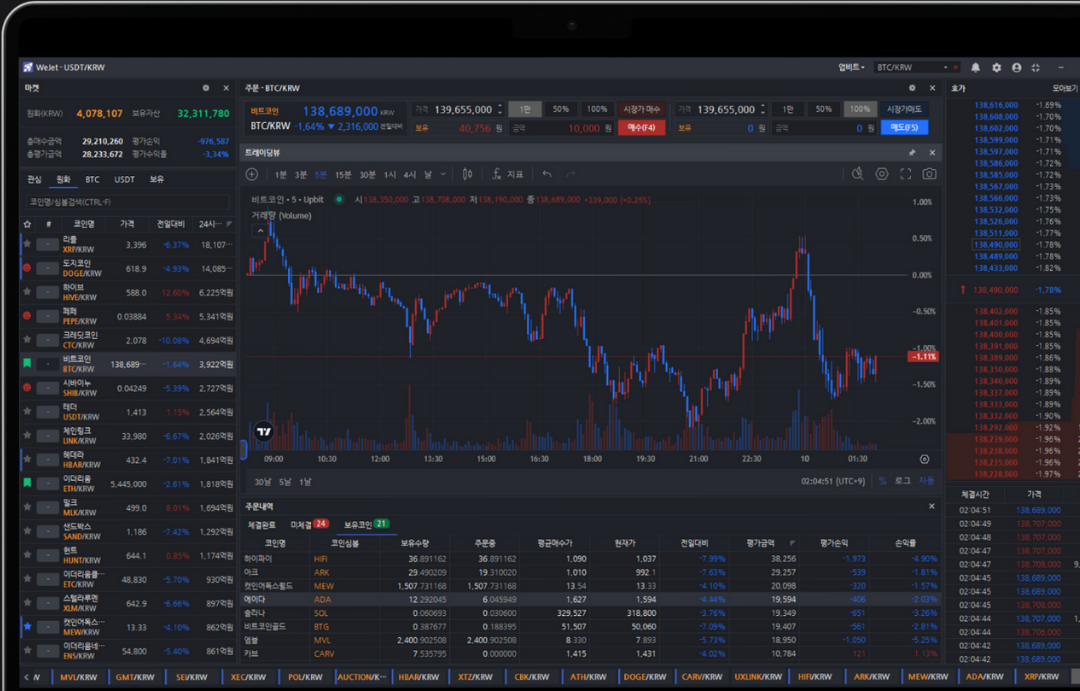Click the red X beside BTC/KRW selector
Screen dimensions: 1080x691
coord(955,68)
